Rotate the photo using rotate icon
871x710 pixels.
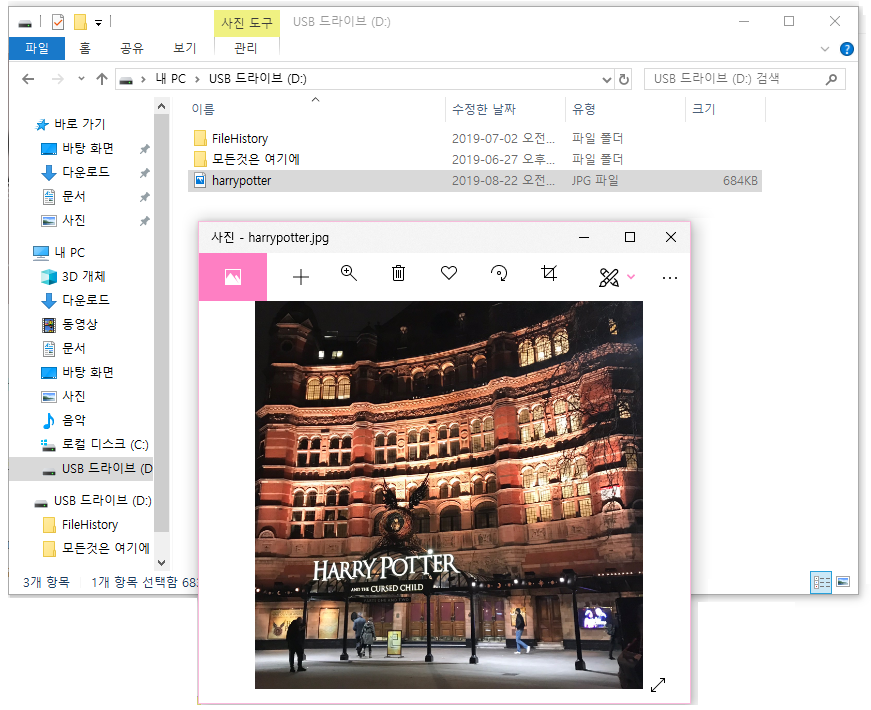(x=499, y=273)
